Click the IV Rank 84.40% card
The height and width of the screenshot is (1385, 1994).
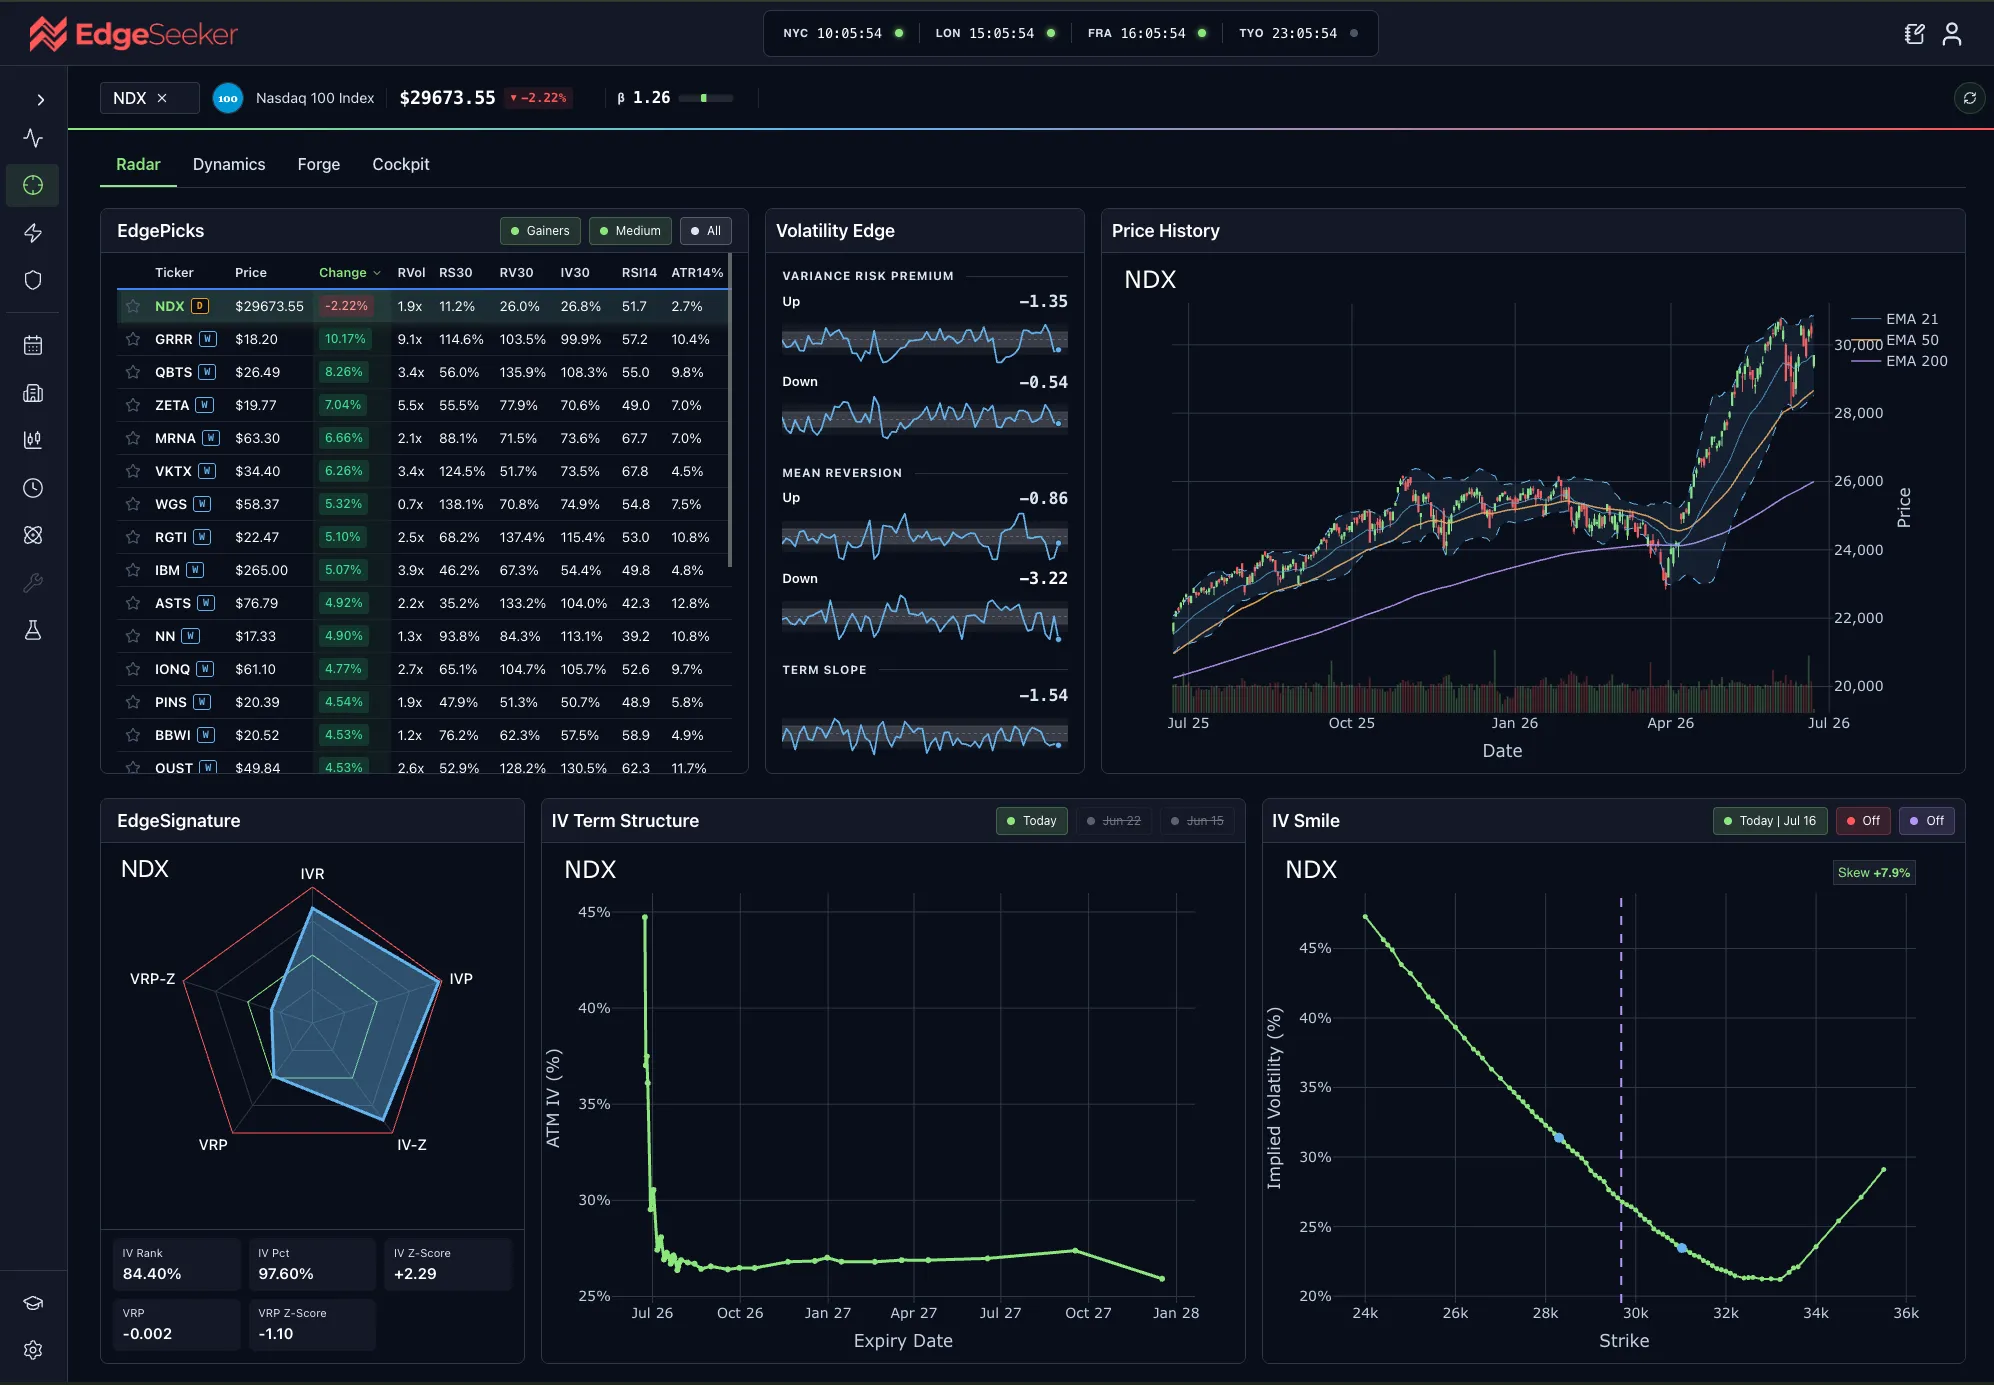click(x=176, y=1265)
